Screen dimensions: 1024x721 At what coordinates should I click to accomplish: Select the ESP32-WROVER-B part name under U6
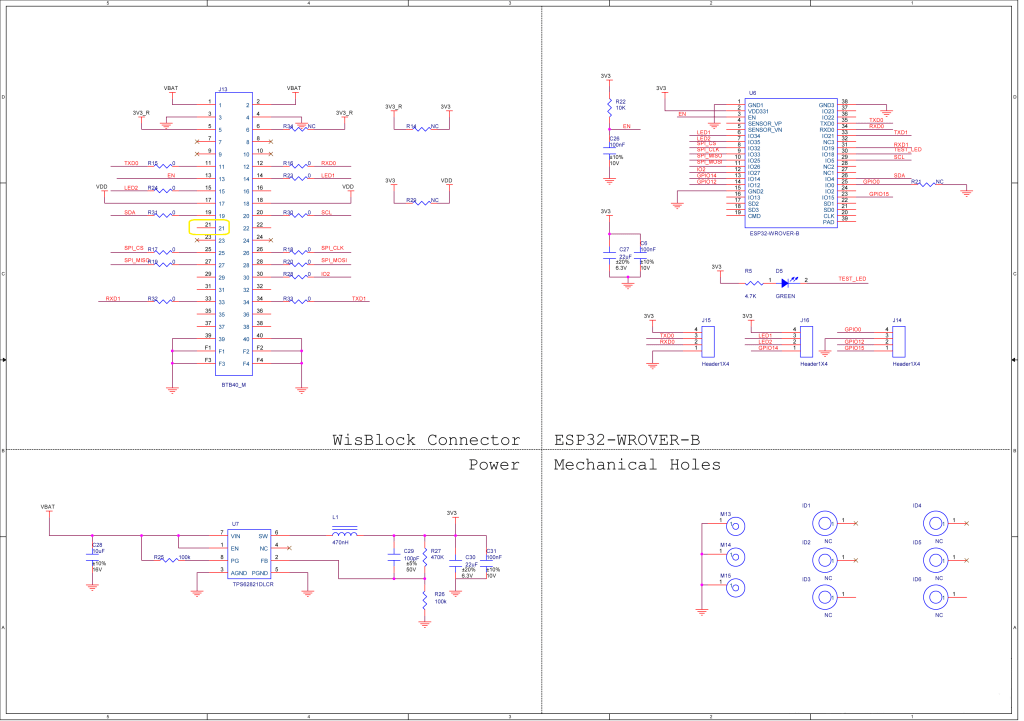[x=774, y=234]
